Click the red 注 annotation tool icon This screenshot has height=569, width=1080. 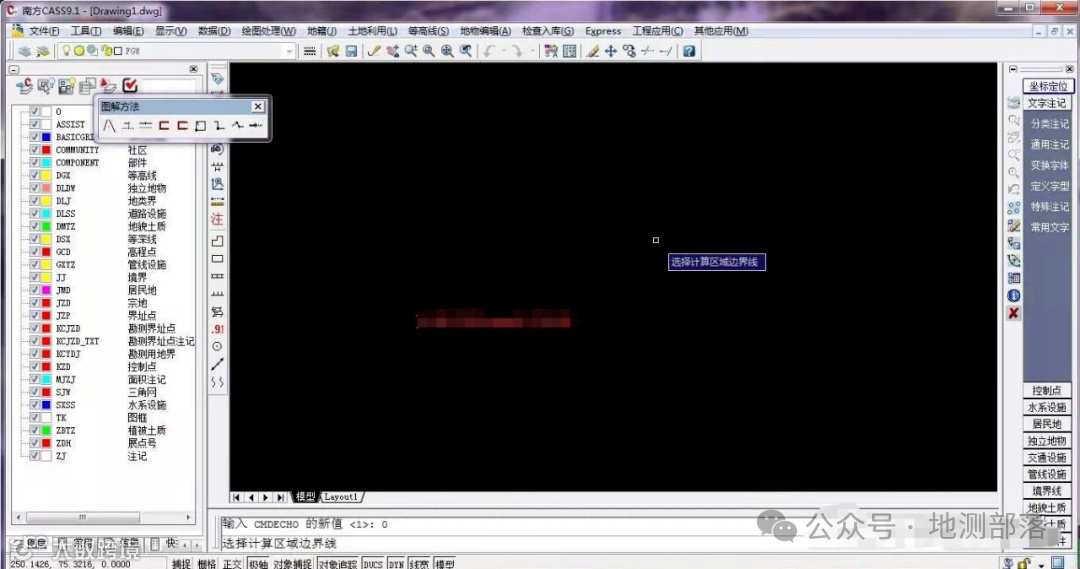(x=217, y=219)
